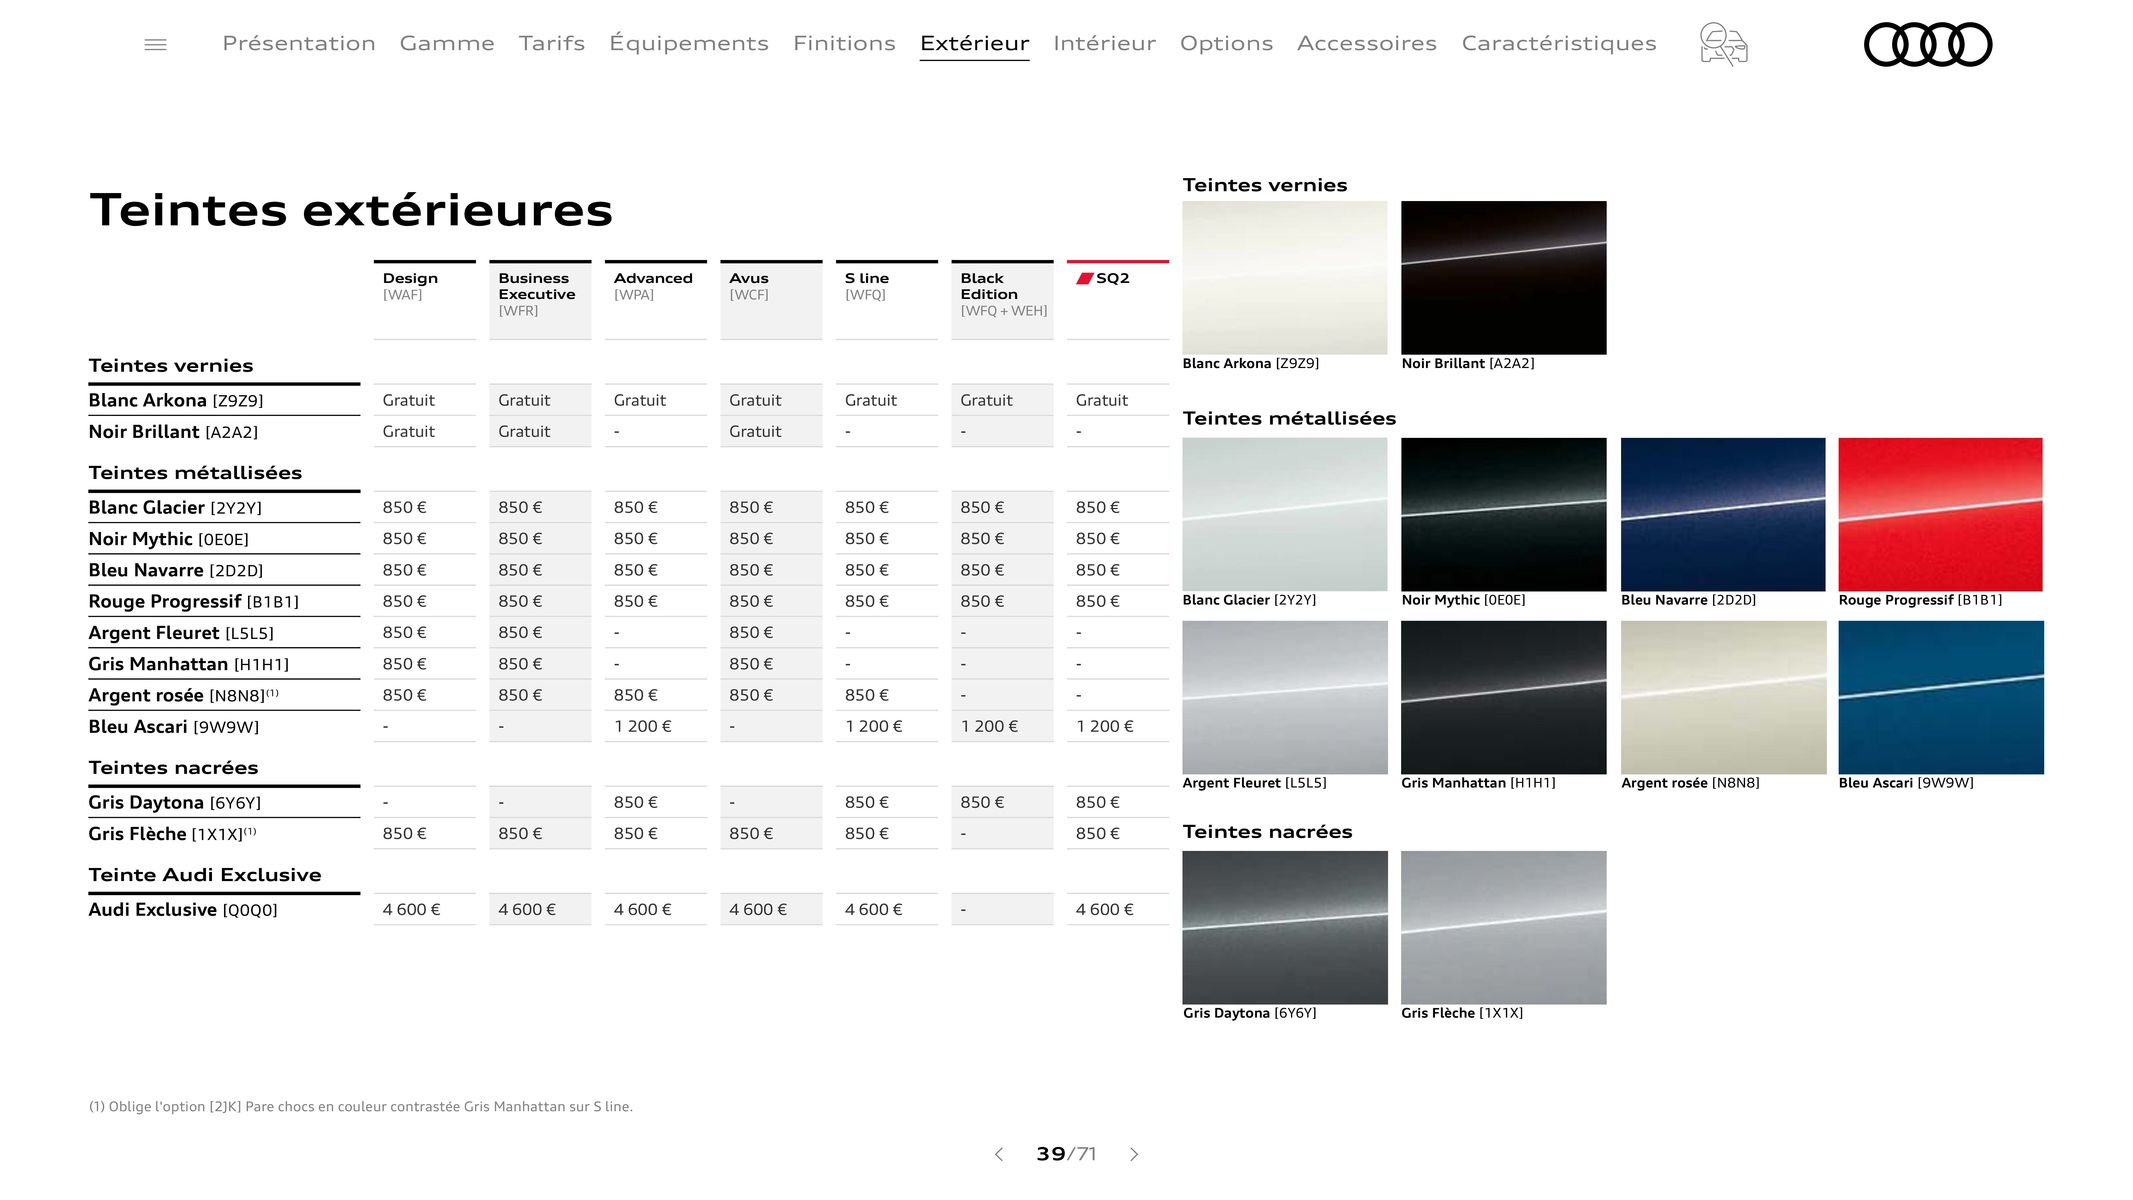Select the Blanc Glacier color swatch

click(x=1285, y=514)
